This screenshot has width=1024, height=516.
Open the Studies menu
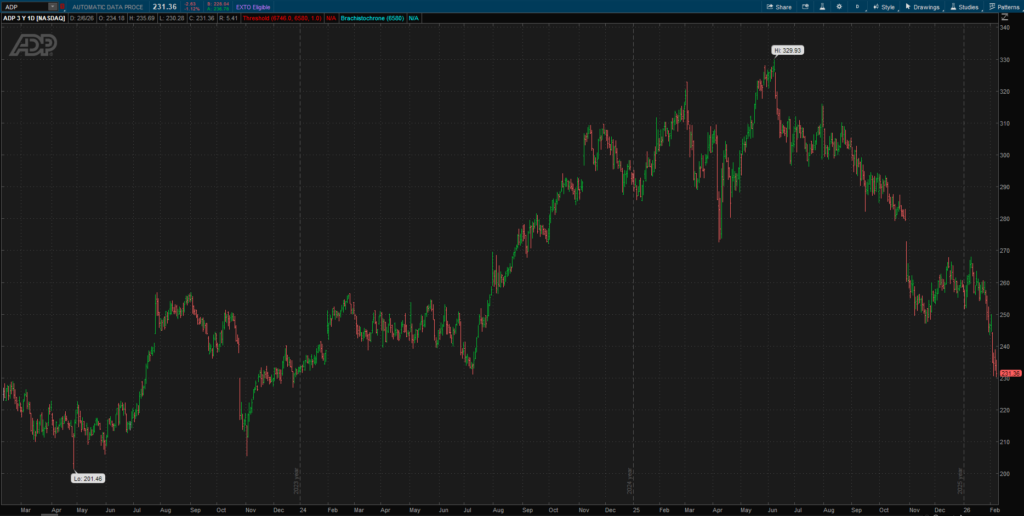963,7
